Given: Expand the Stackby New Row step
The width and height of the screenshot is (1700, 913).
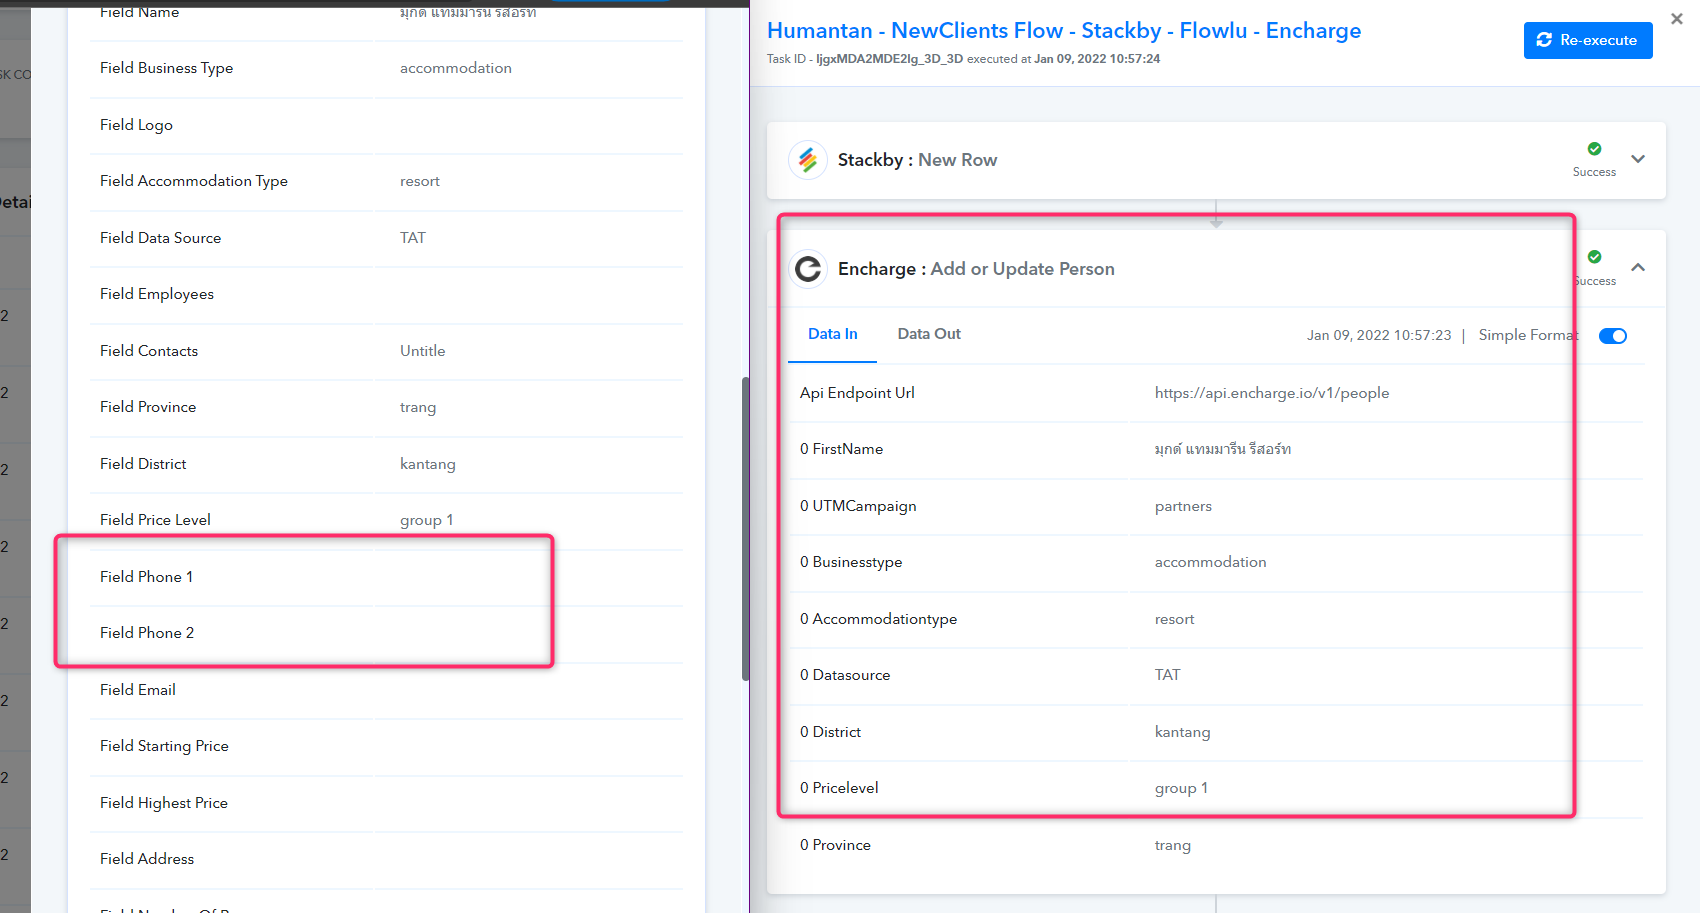Looking at the screenshot, I should click(1638, 159).
